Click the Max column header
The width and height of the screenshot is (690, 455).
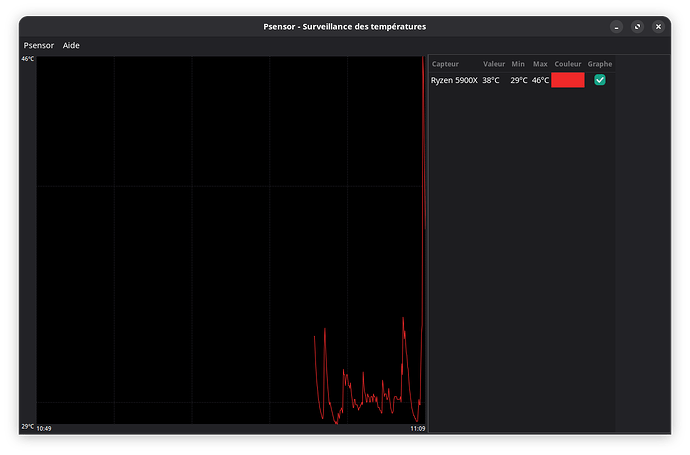click(x=540, y=64)
